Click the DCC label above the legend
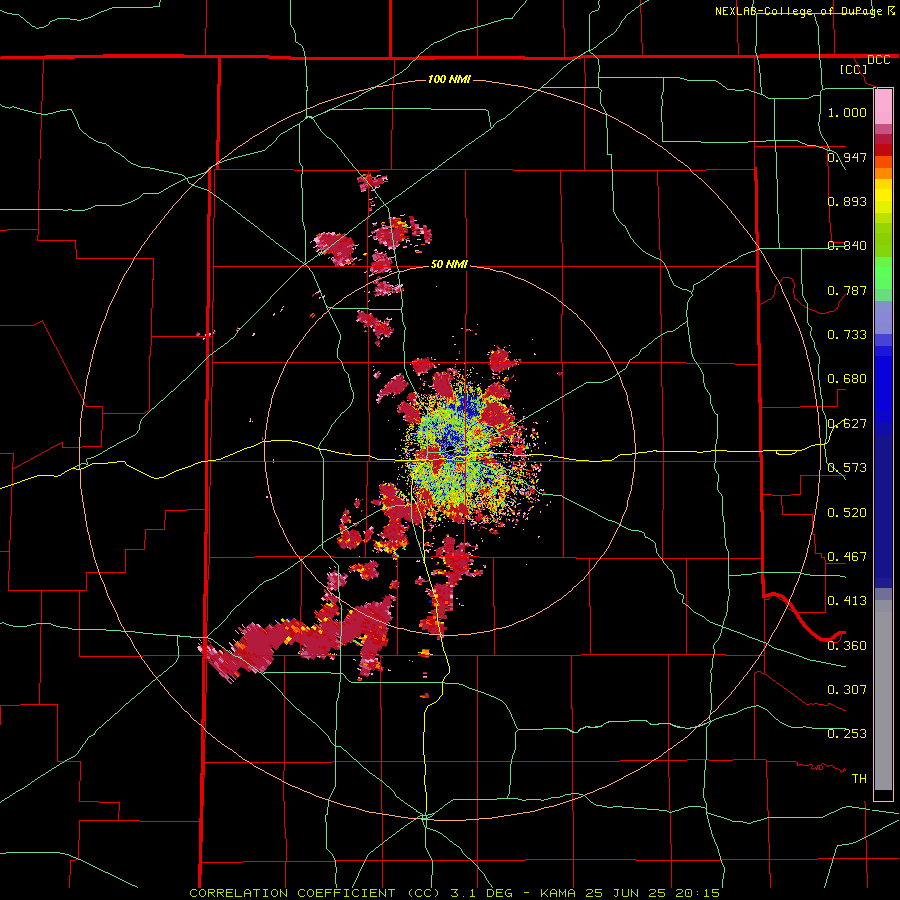The width and height of the screenshot is (900, 900). coord(879,60)
